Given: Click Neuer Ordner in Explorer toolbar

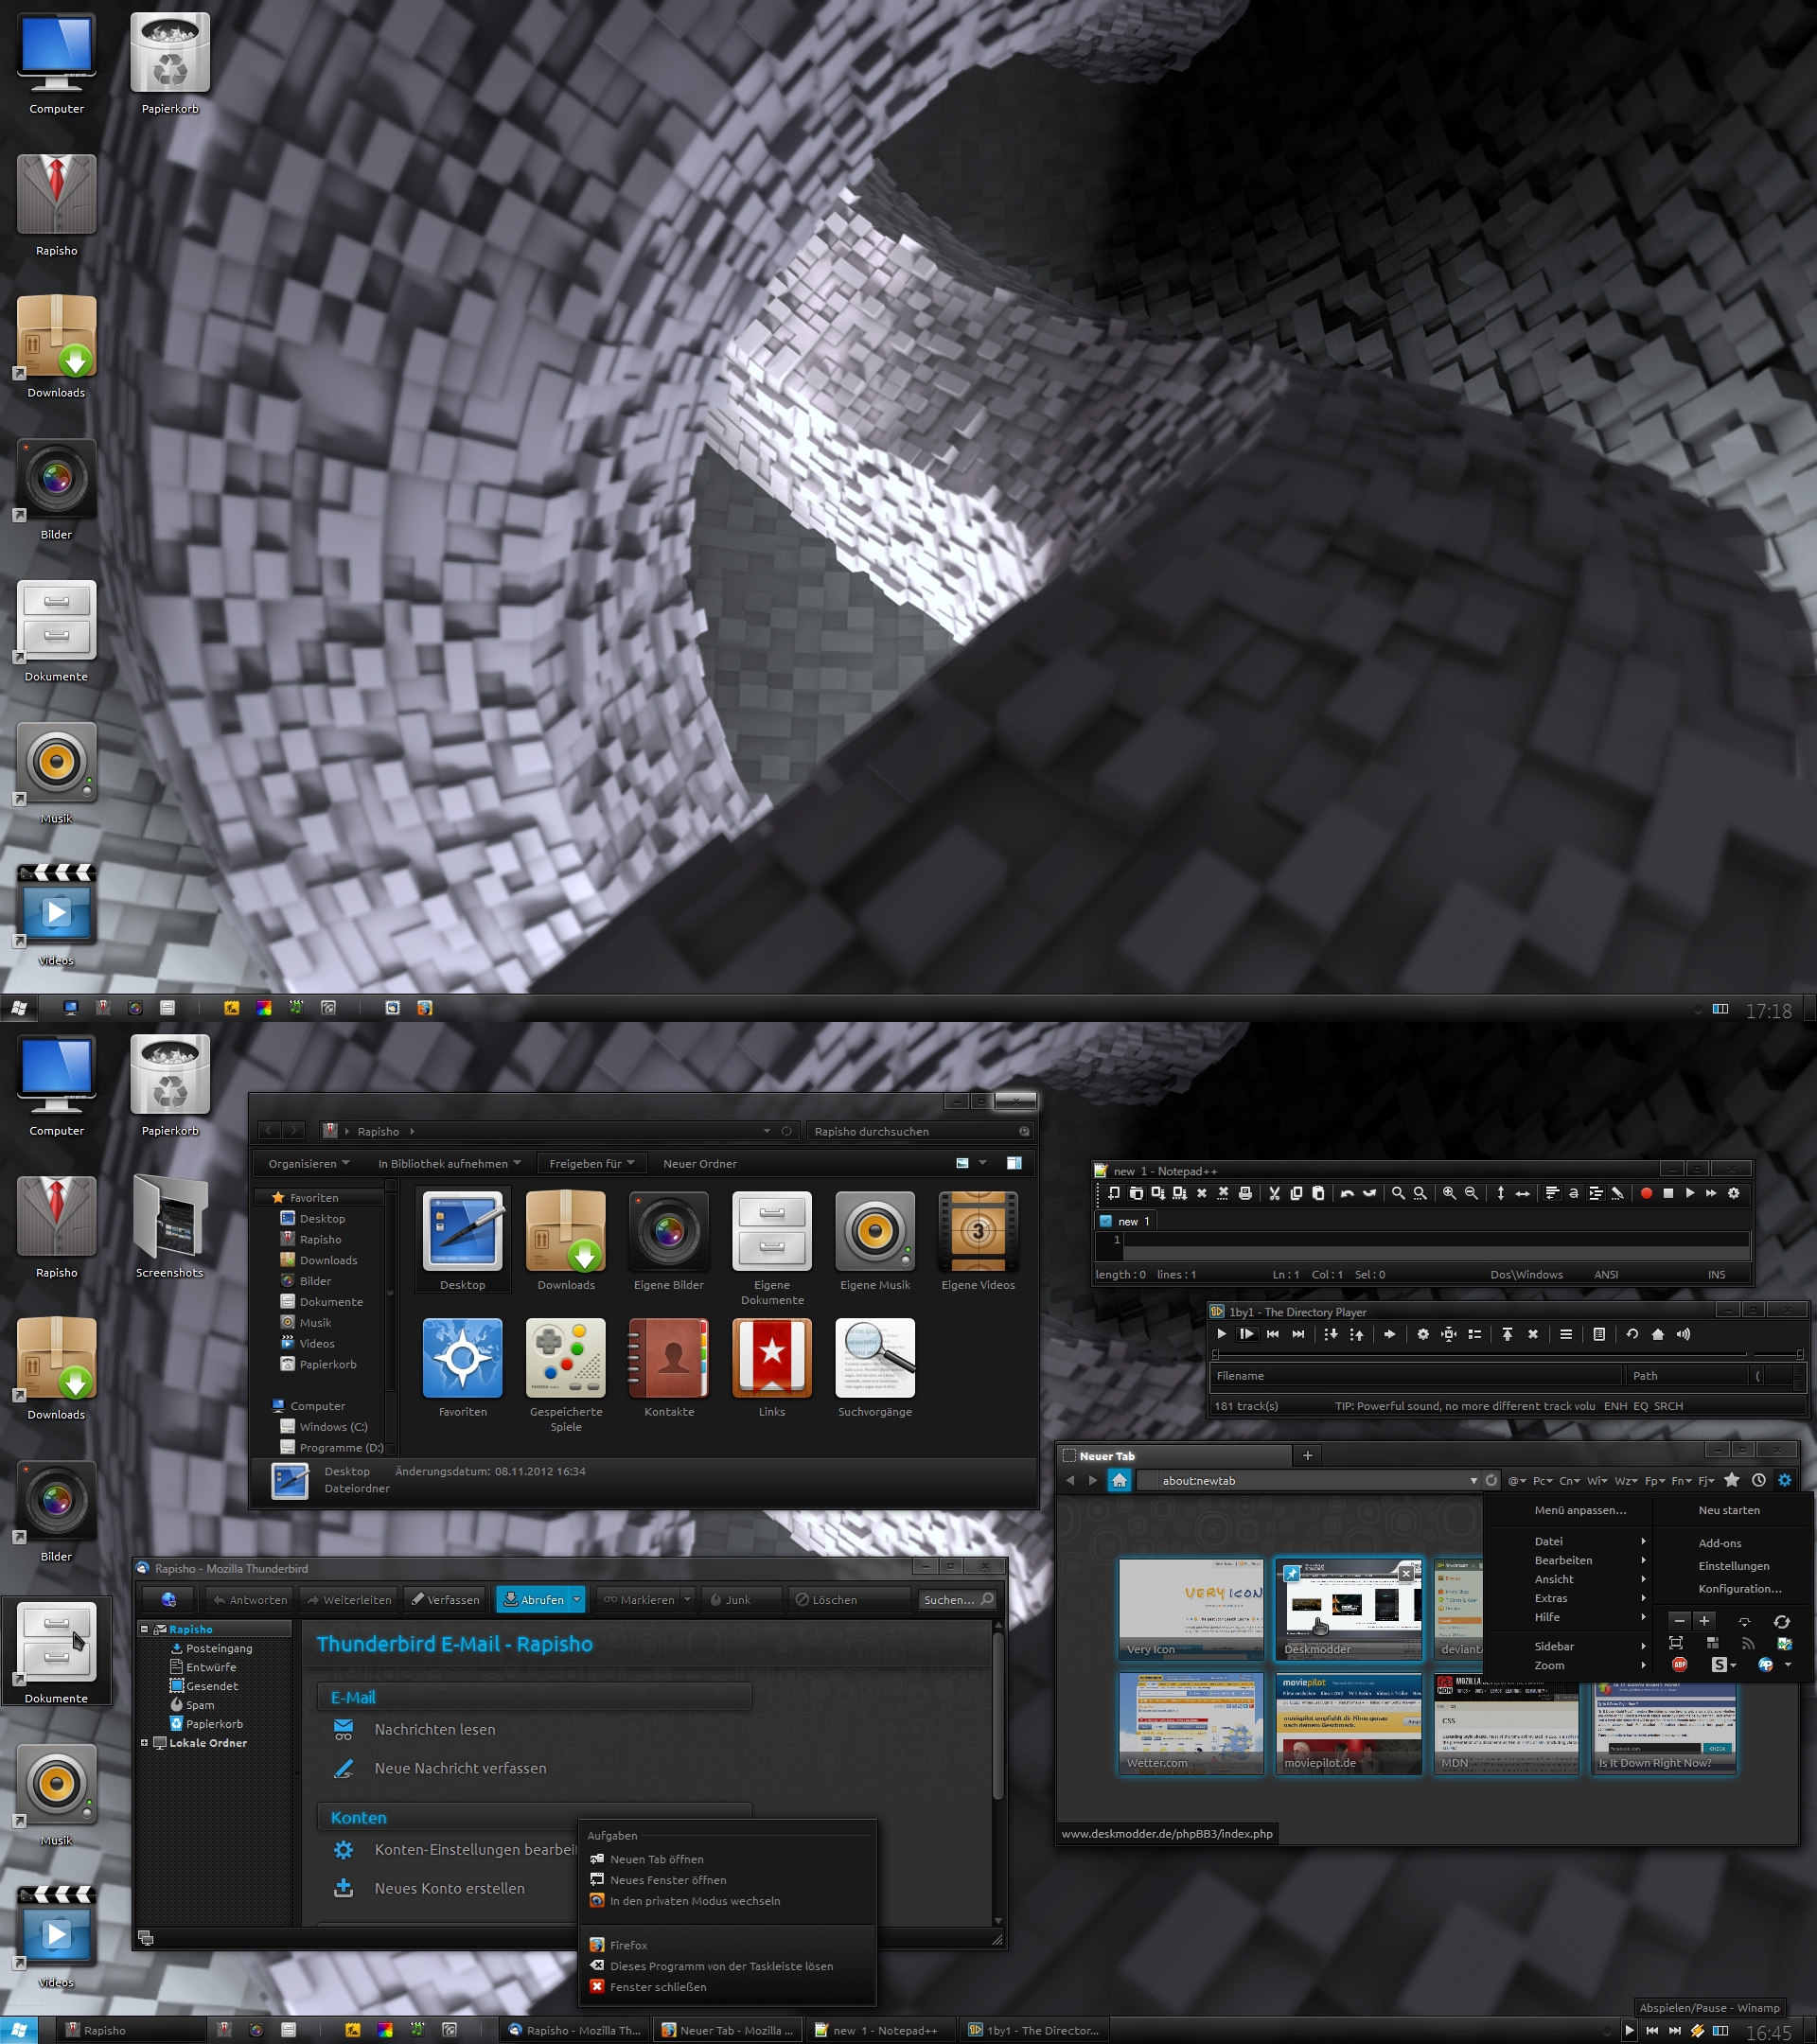Looking at the screenshot, I should (699, 1163).
